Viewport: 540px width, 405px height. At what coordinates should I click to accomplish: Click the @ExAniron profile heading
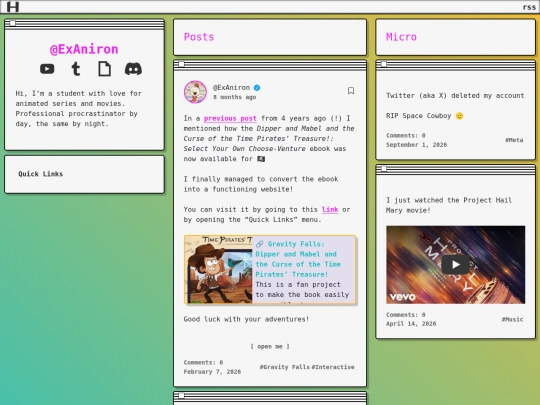[x=84, y=49]
